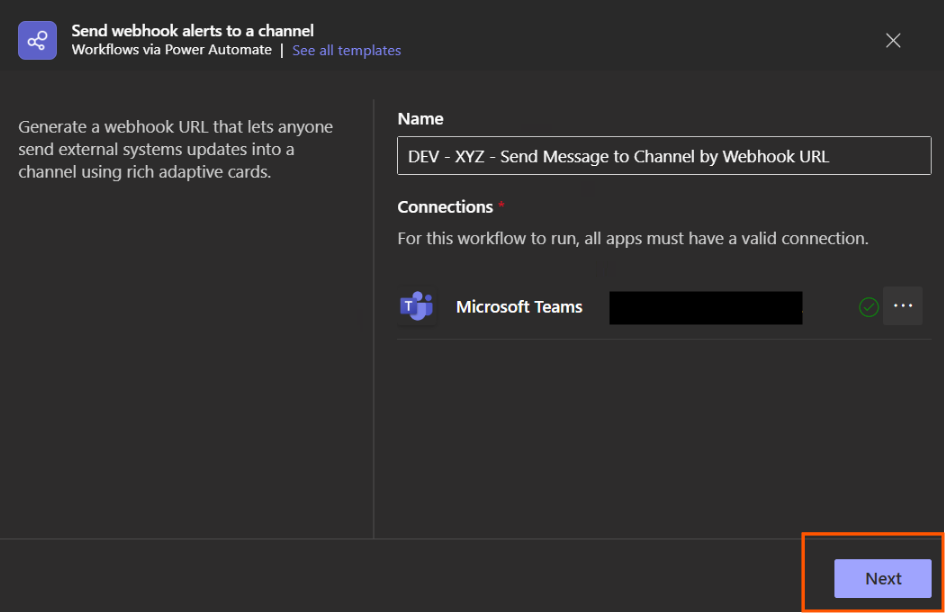Image resolution: width=945 pixels, height=613 pixels.
Task: Click the Microsoft Teams logo icon
Action: coord(416,306)
